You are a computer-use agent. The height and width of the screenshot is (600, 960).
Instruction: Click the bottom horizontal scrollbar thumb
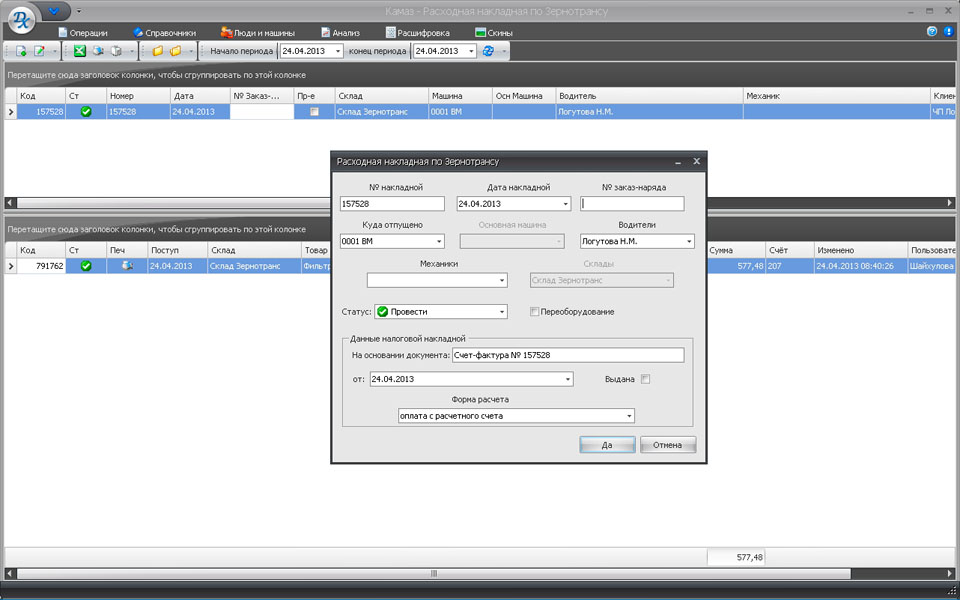434,574
